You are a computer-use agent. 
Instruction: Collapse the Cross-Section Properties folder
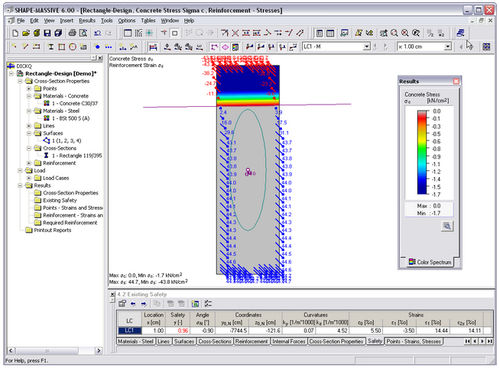tap(20, 81)
